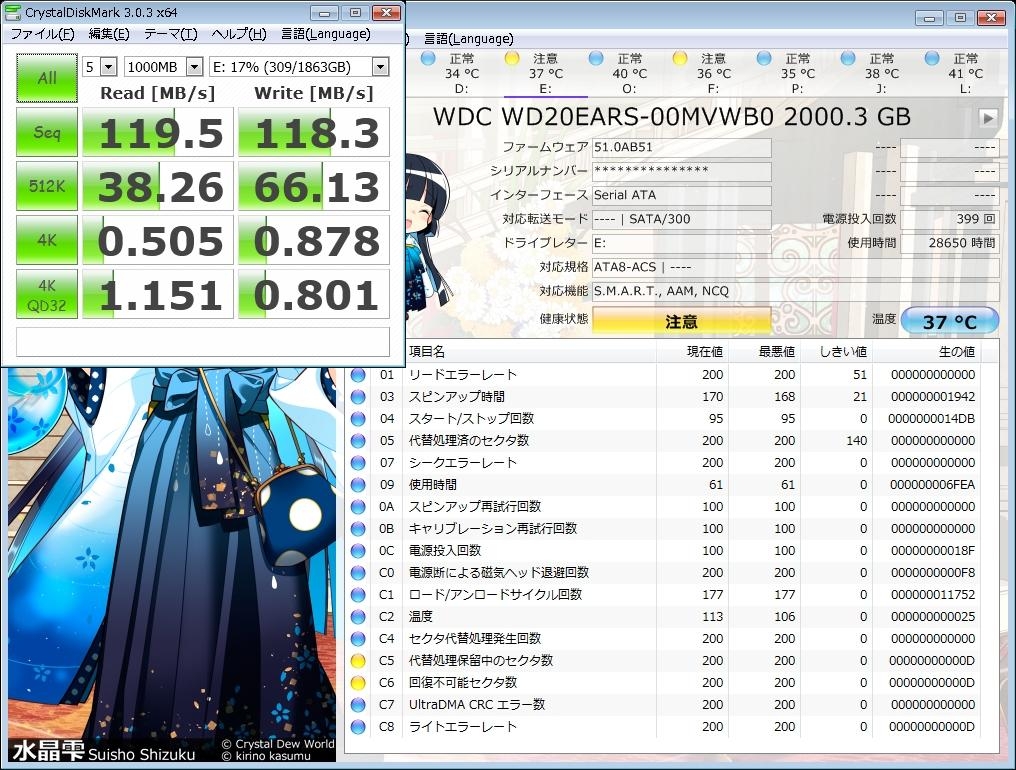Start the 4K QD32 benchmark test

[x=47, y=294]
